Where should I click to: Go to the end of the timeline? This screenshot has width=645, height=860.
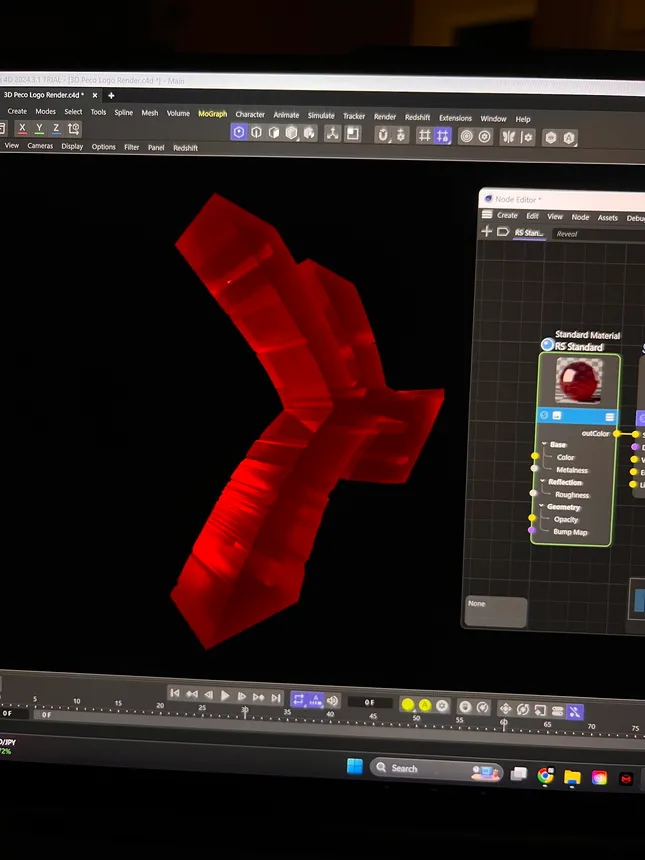click(276, 698)
